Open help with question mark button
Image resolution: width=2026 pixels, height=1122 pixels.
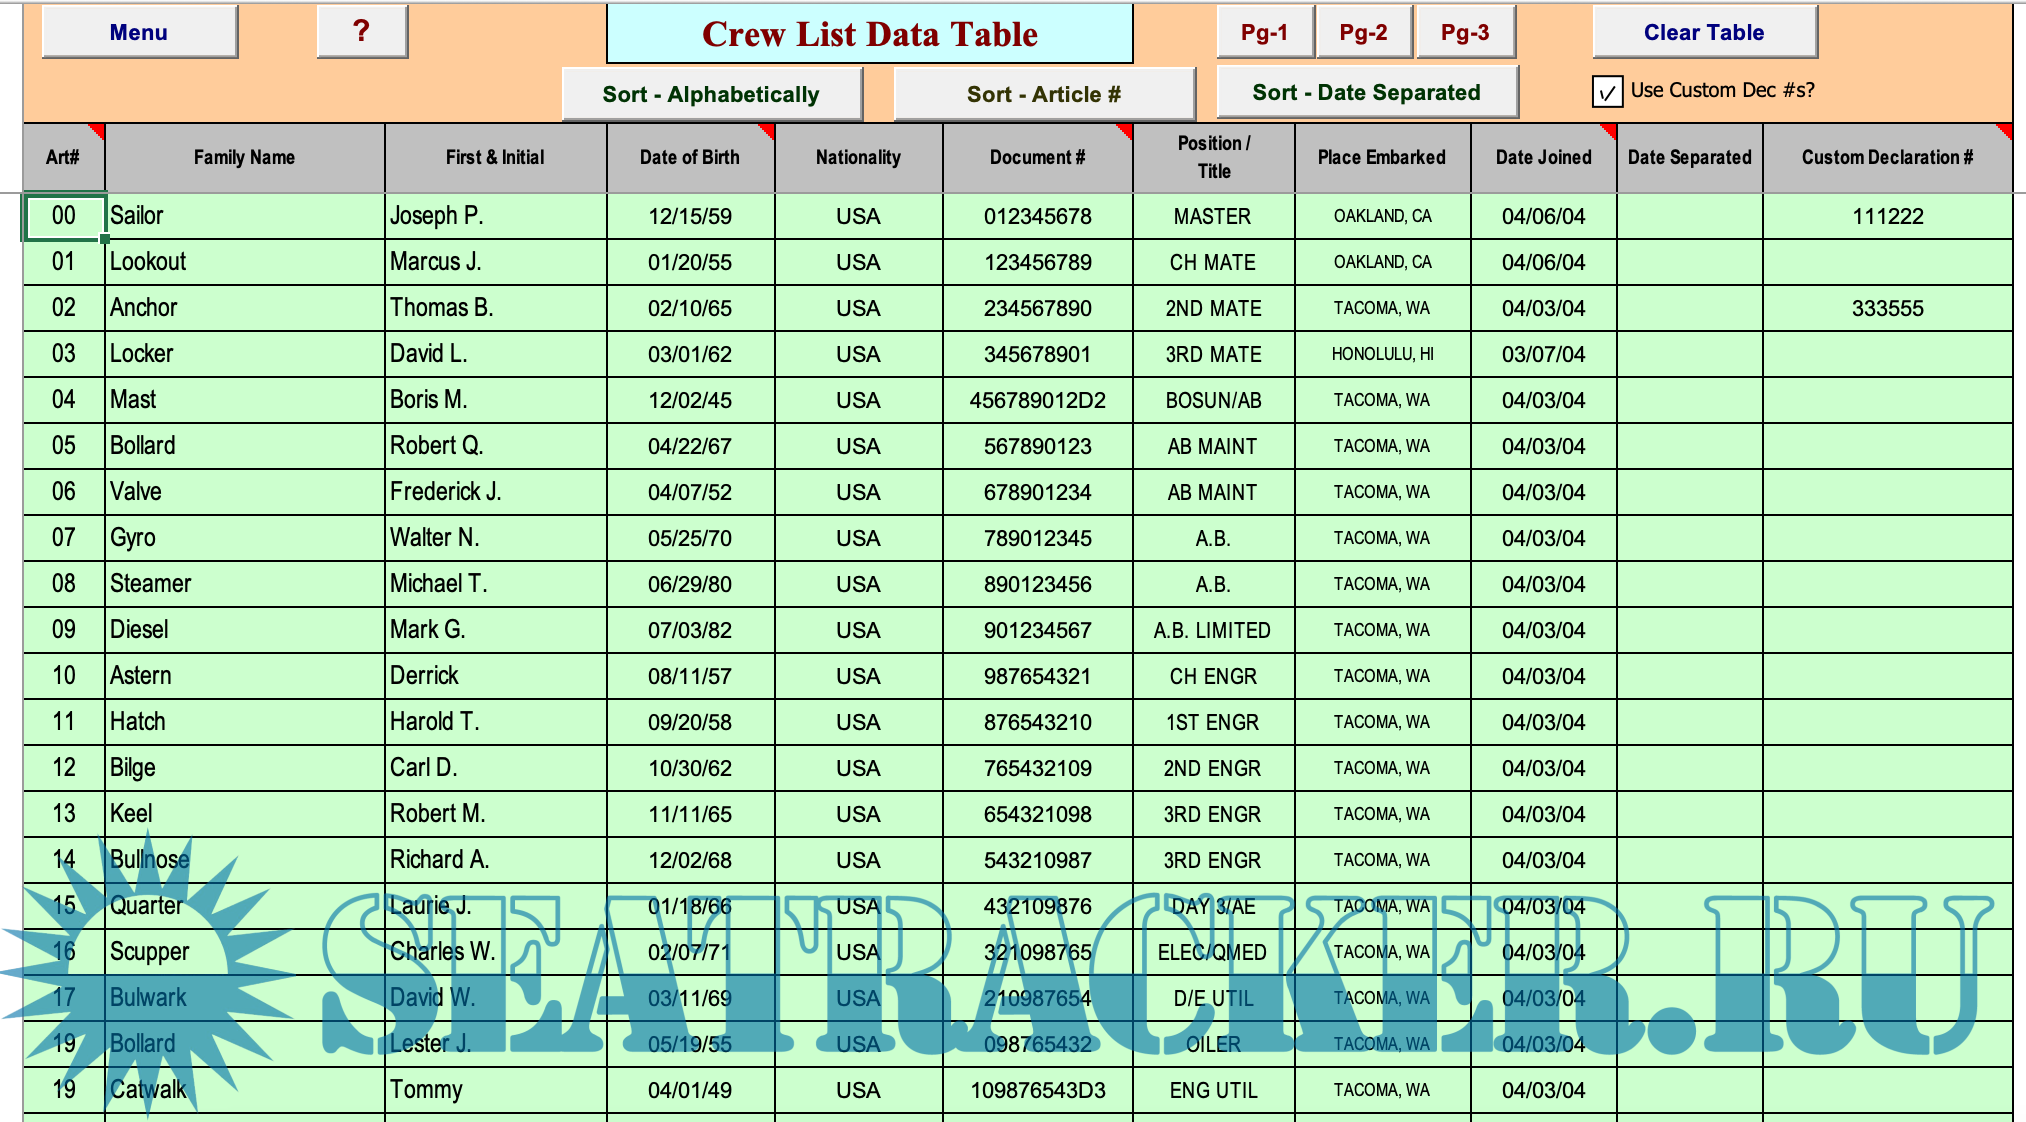point(361,32)
